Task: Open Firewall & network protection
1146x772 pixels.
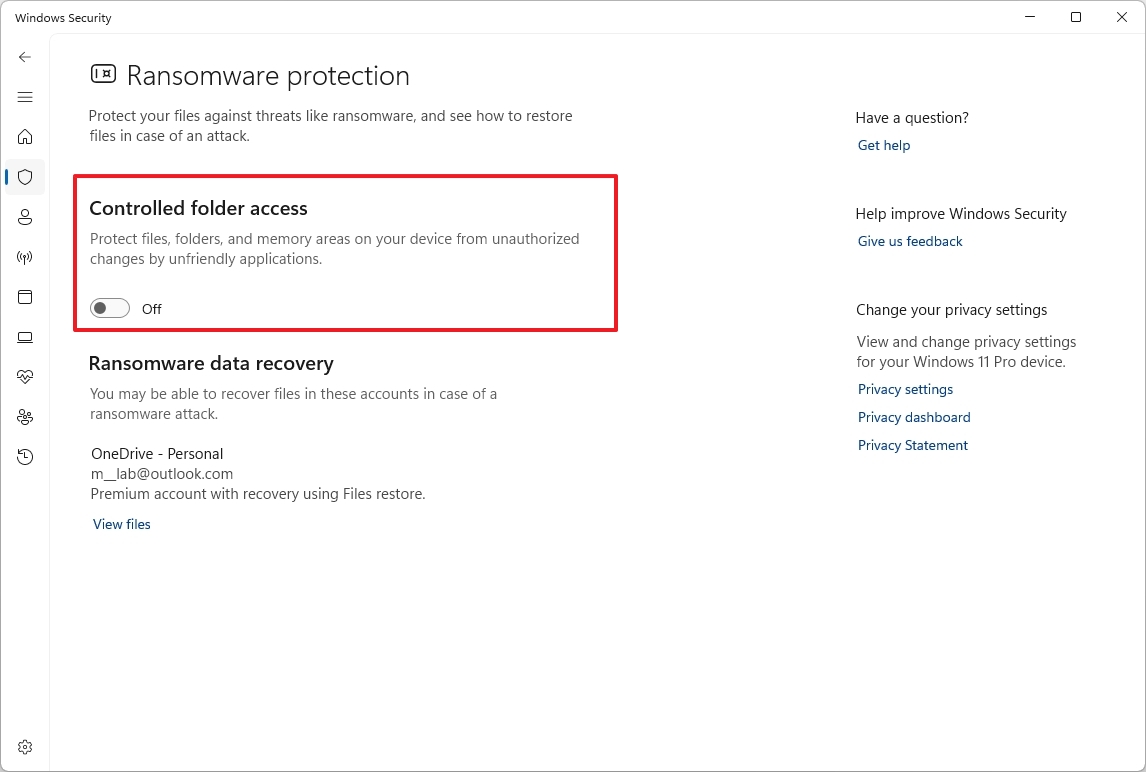Action: click(x=25, y=257)
